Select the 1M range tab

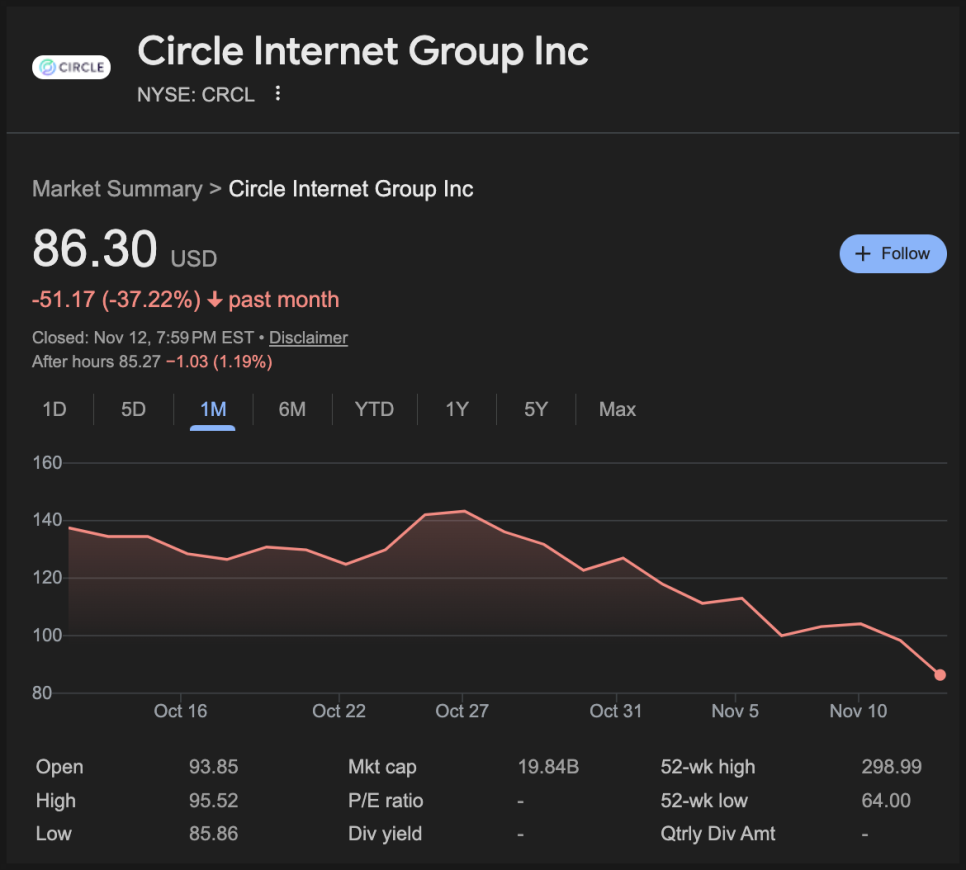coord(213,409)
